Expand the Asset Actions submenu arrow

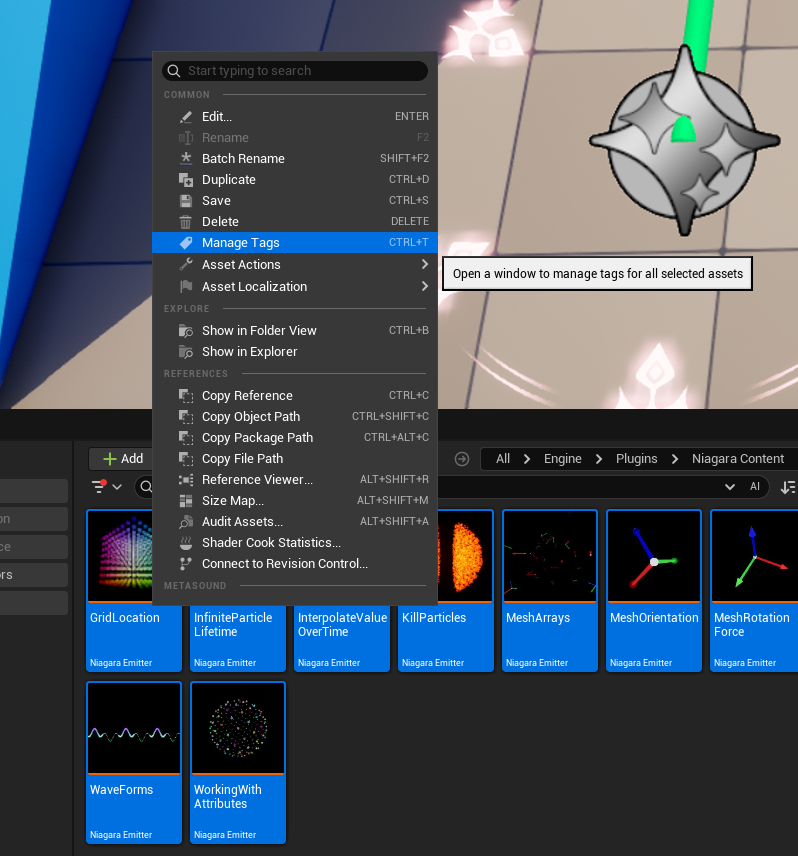pos(425,264)
